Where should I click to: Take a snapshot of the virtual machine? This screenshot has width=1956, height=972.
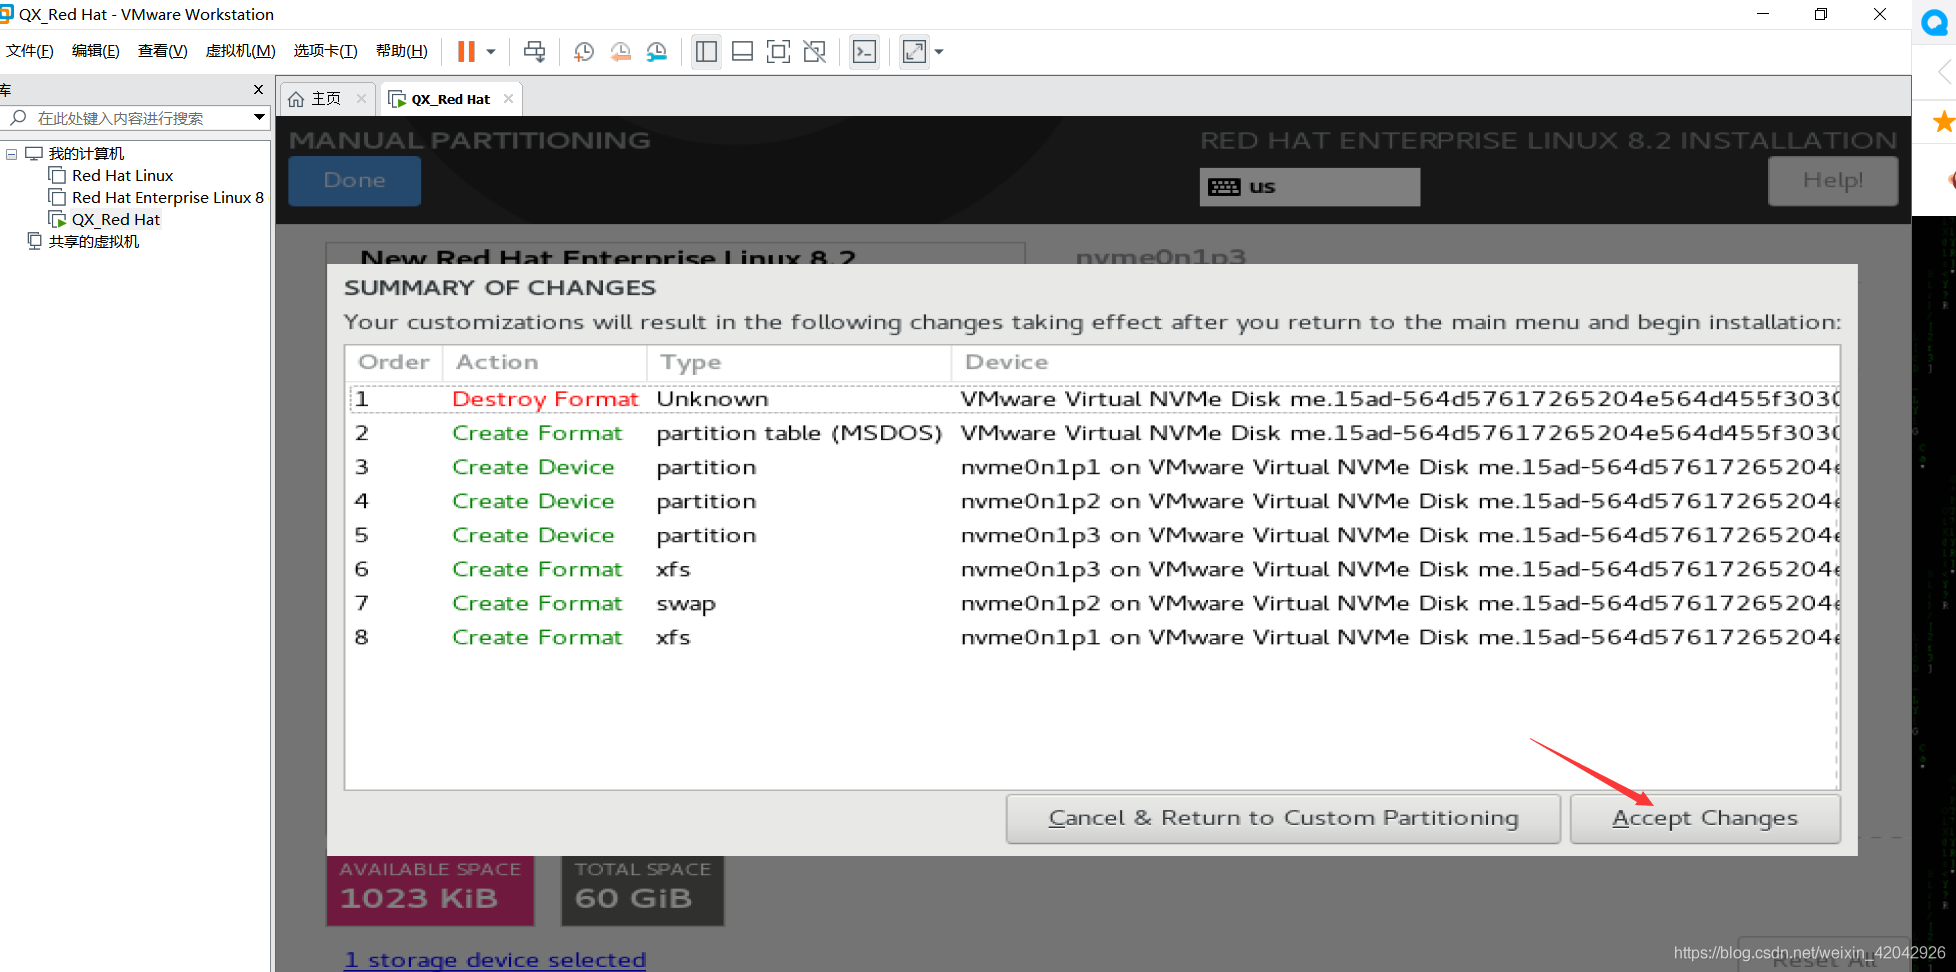click(584, 51)
